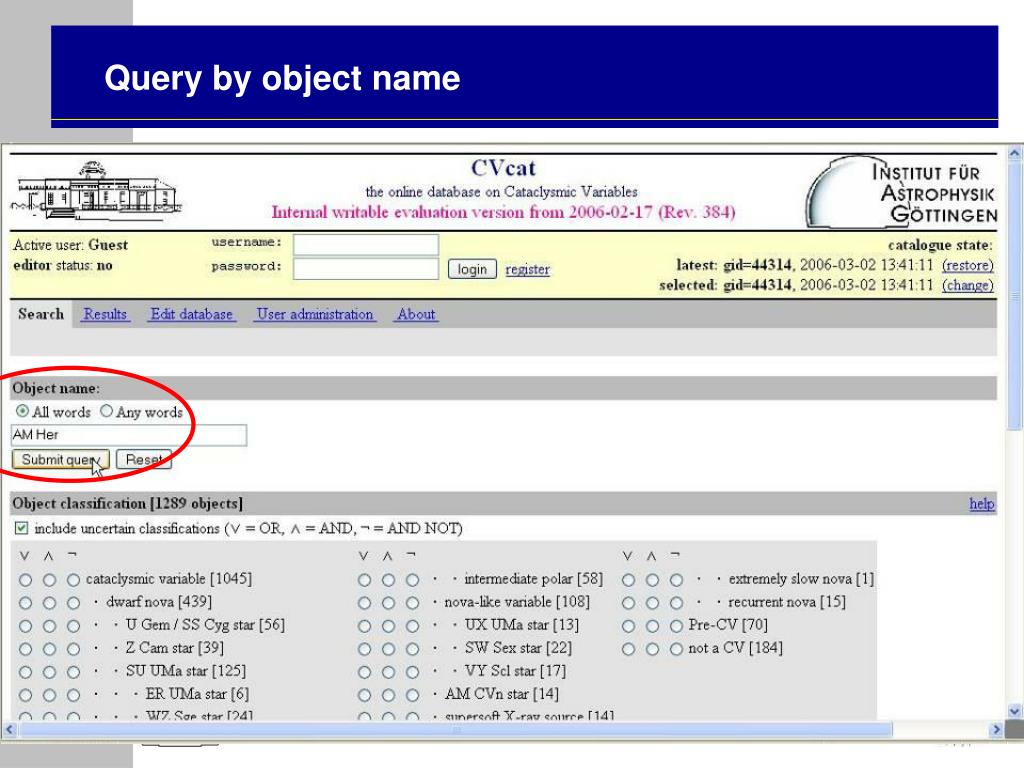1024x768 pixels.
Task: Select OR radio for cataclysmic variable
Action: pyautogui.click(x=25, y=580)
